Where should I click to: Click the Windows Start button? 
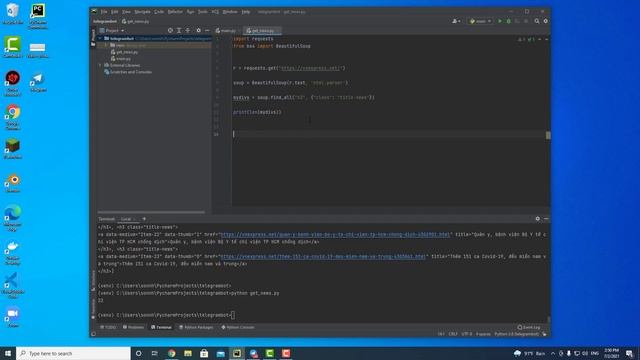coord(8,353)
